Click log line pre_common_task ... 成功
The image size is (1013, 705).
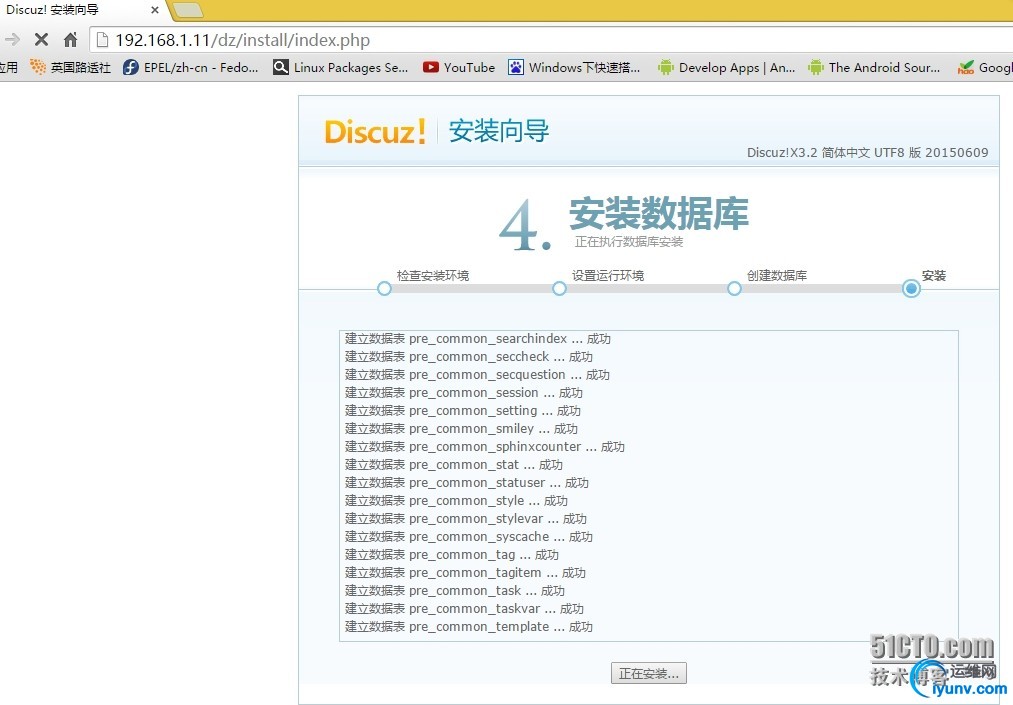(x=455, y=591)
